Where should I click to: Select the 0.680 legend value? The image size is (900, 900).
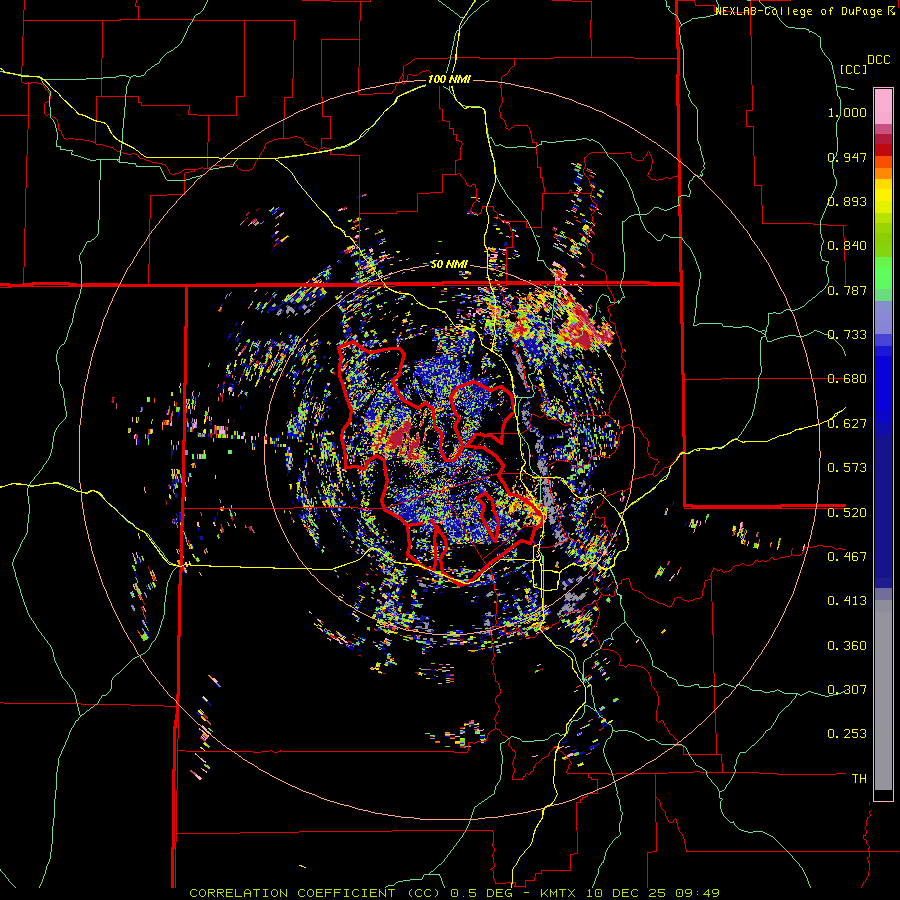847,379
